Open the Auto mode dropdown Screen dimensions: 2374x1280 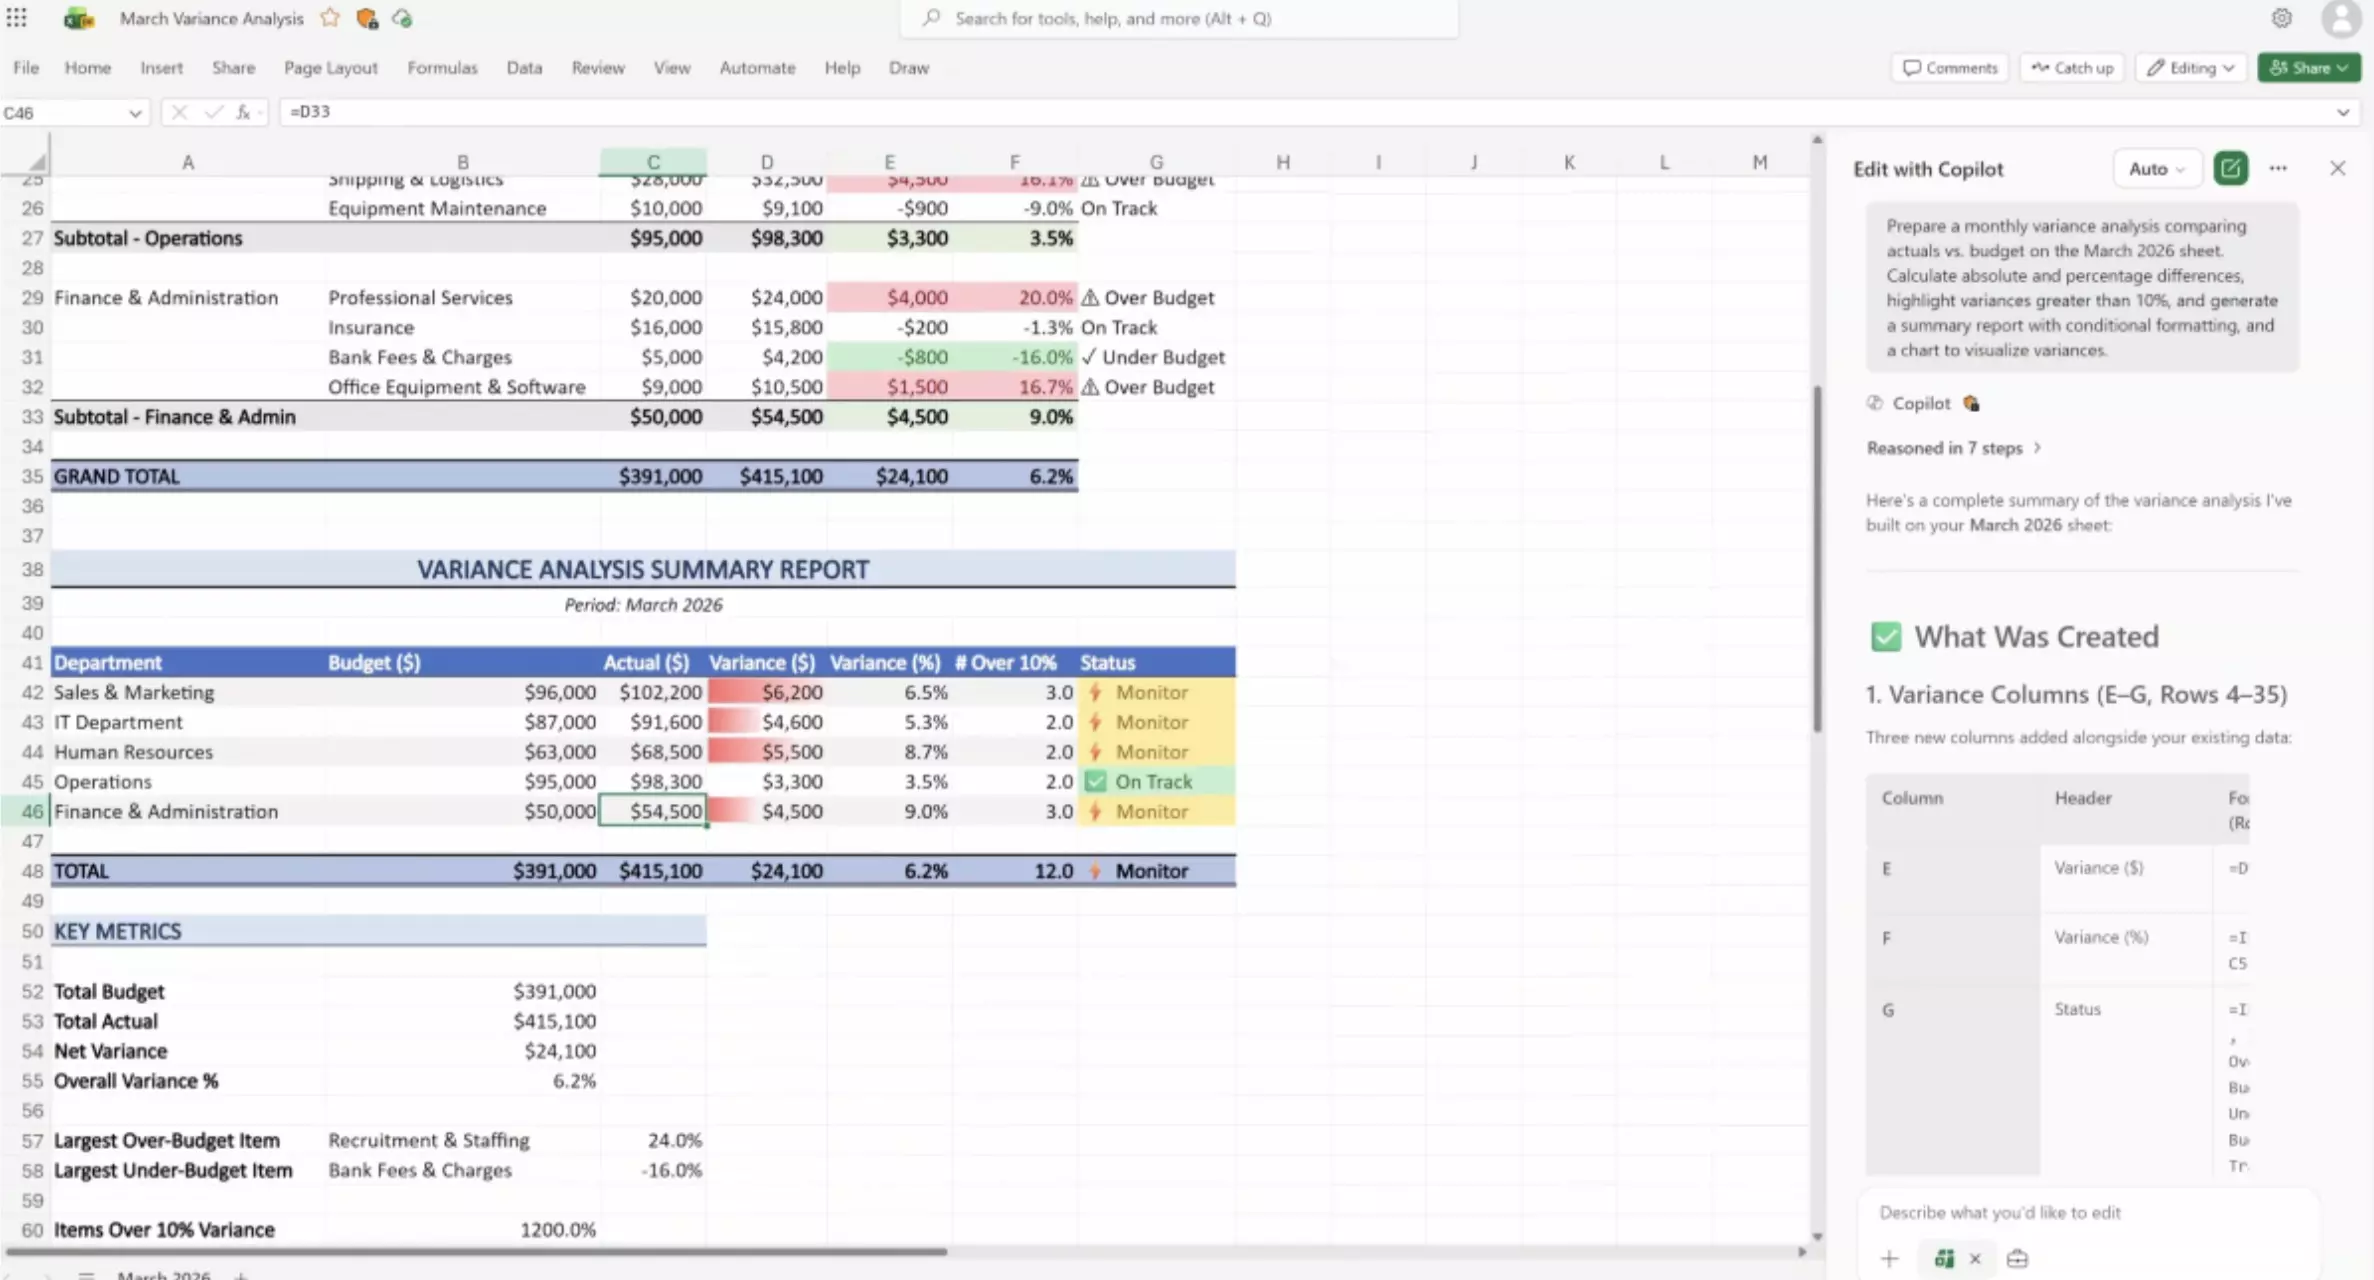[2156, 168]
